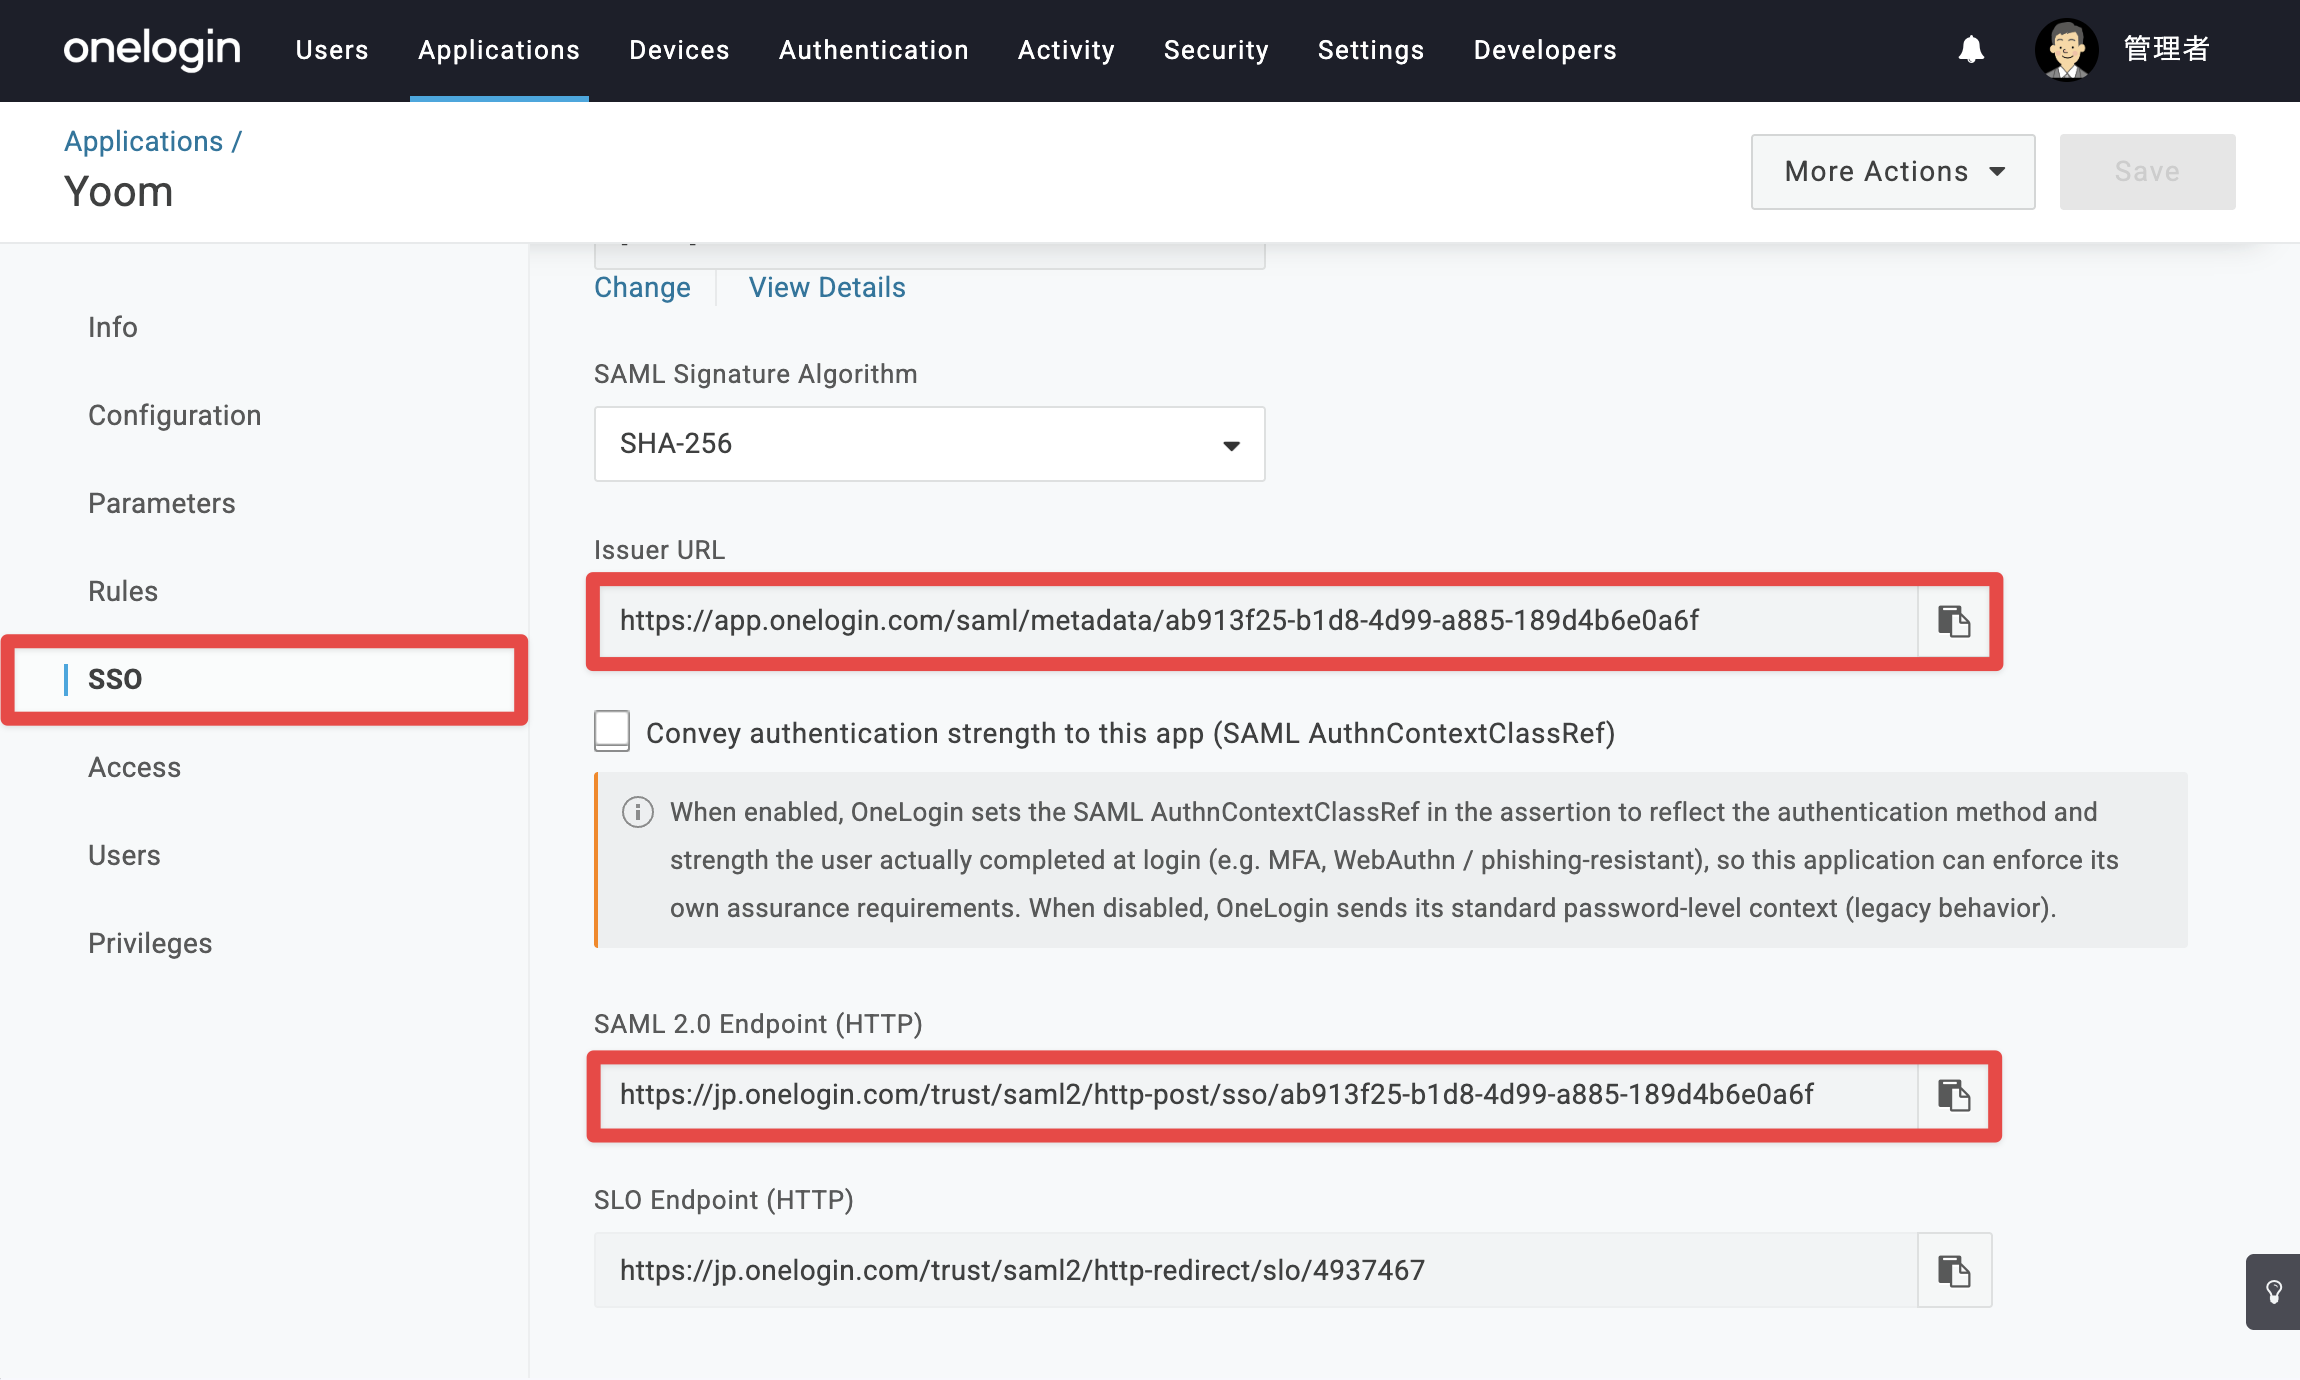
Task: Switch to the Users sidebar tab
Action: point(124,855)
